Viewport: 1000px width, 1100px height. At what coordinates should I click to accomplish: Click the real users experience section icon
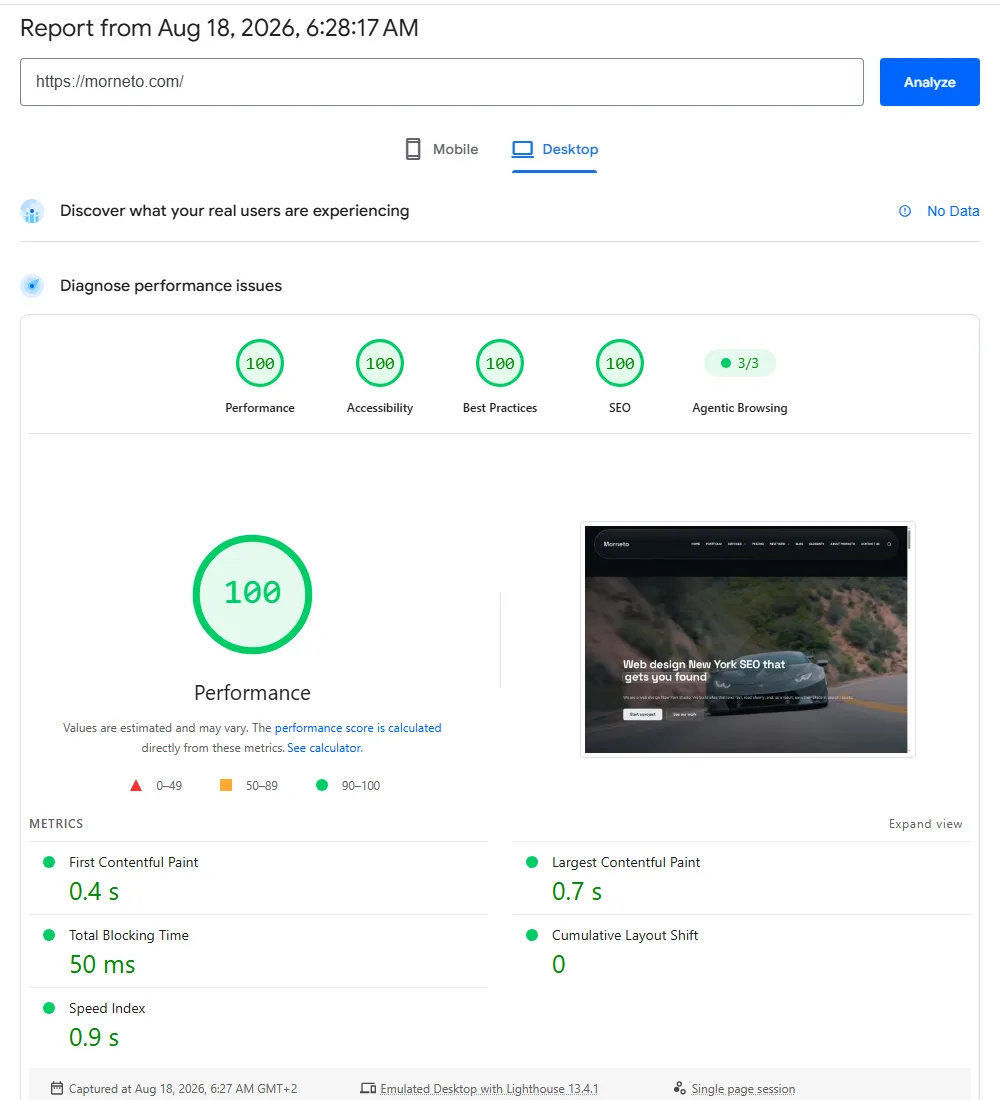32,211
